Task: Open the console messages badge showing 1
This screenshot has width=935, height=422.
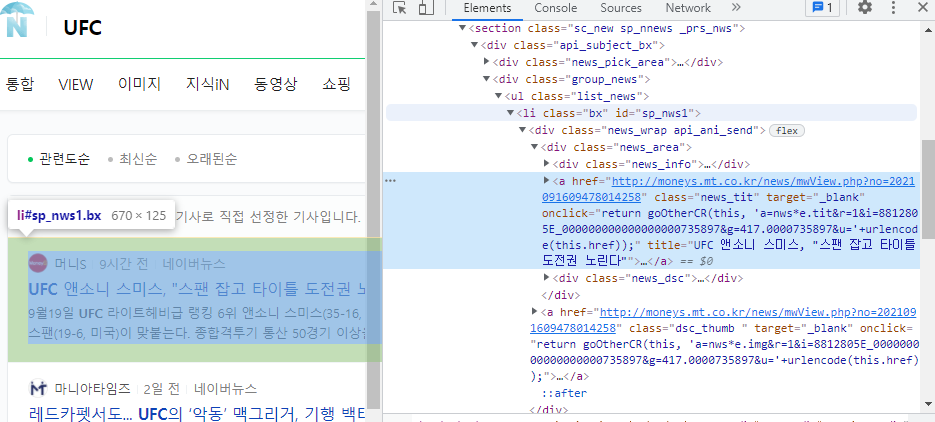Action: click(x=822, y=8)
